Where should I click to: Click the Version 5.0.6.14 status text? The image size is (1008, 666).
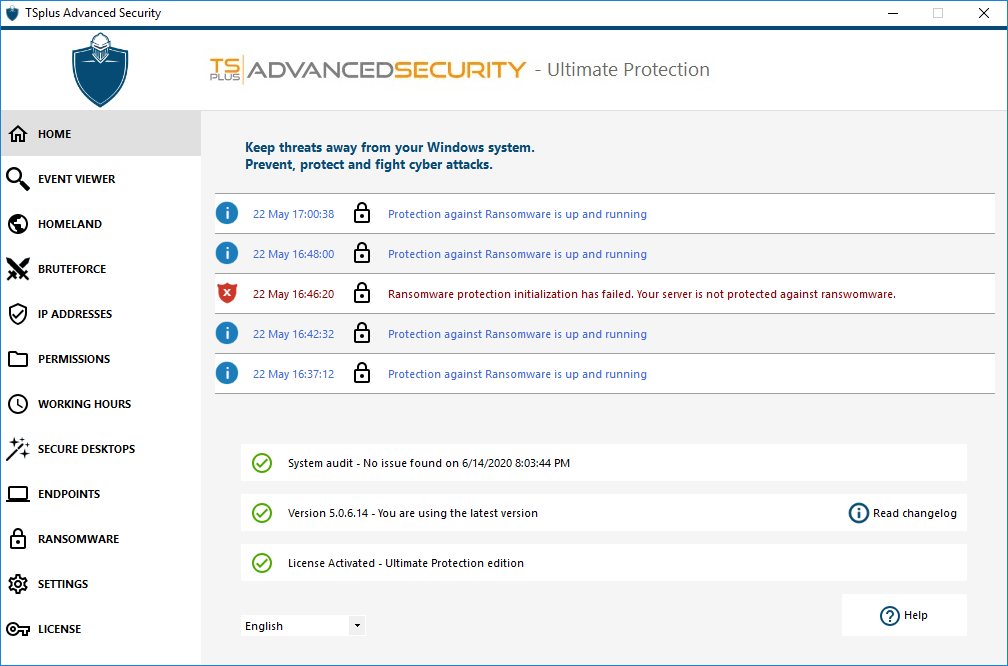[413, 513]
